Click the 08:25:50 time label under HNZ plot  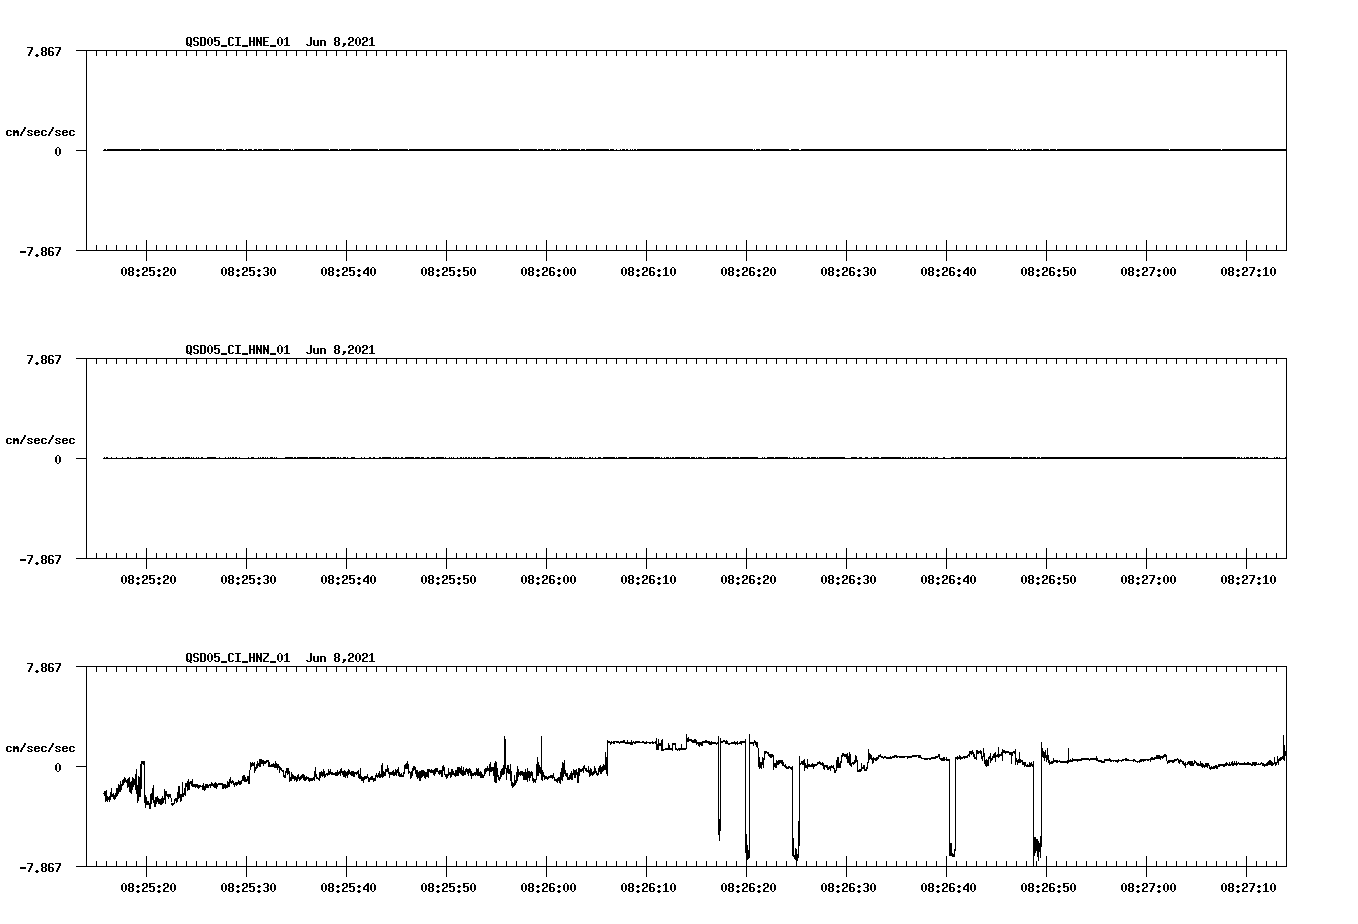tap(448, 888)
